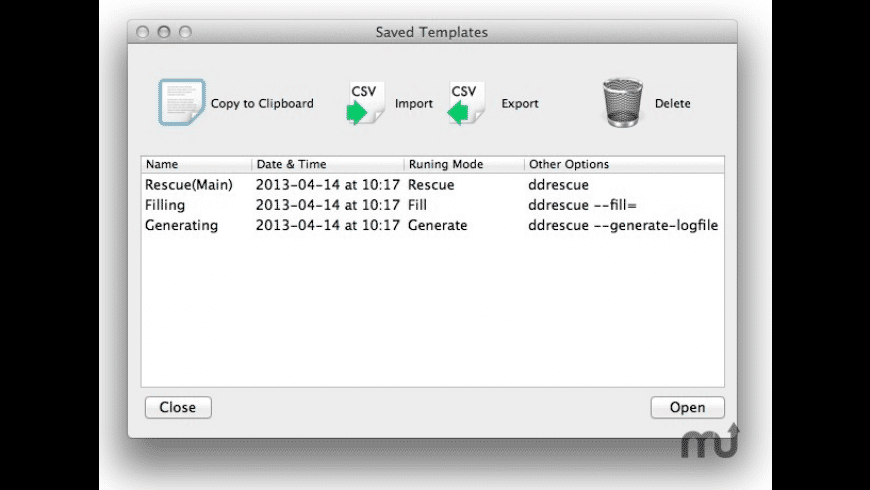Click the Fill running mode cell
The width and height of the screenshot is (870, 490).
pyautogui.click(x=417, y=205)
